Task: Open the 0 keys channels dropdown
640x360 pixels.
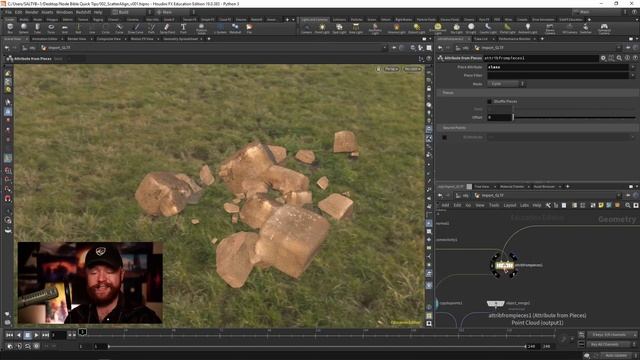Action: (x=611, y=335)
